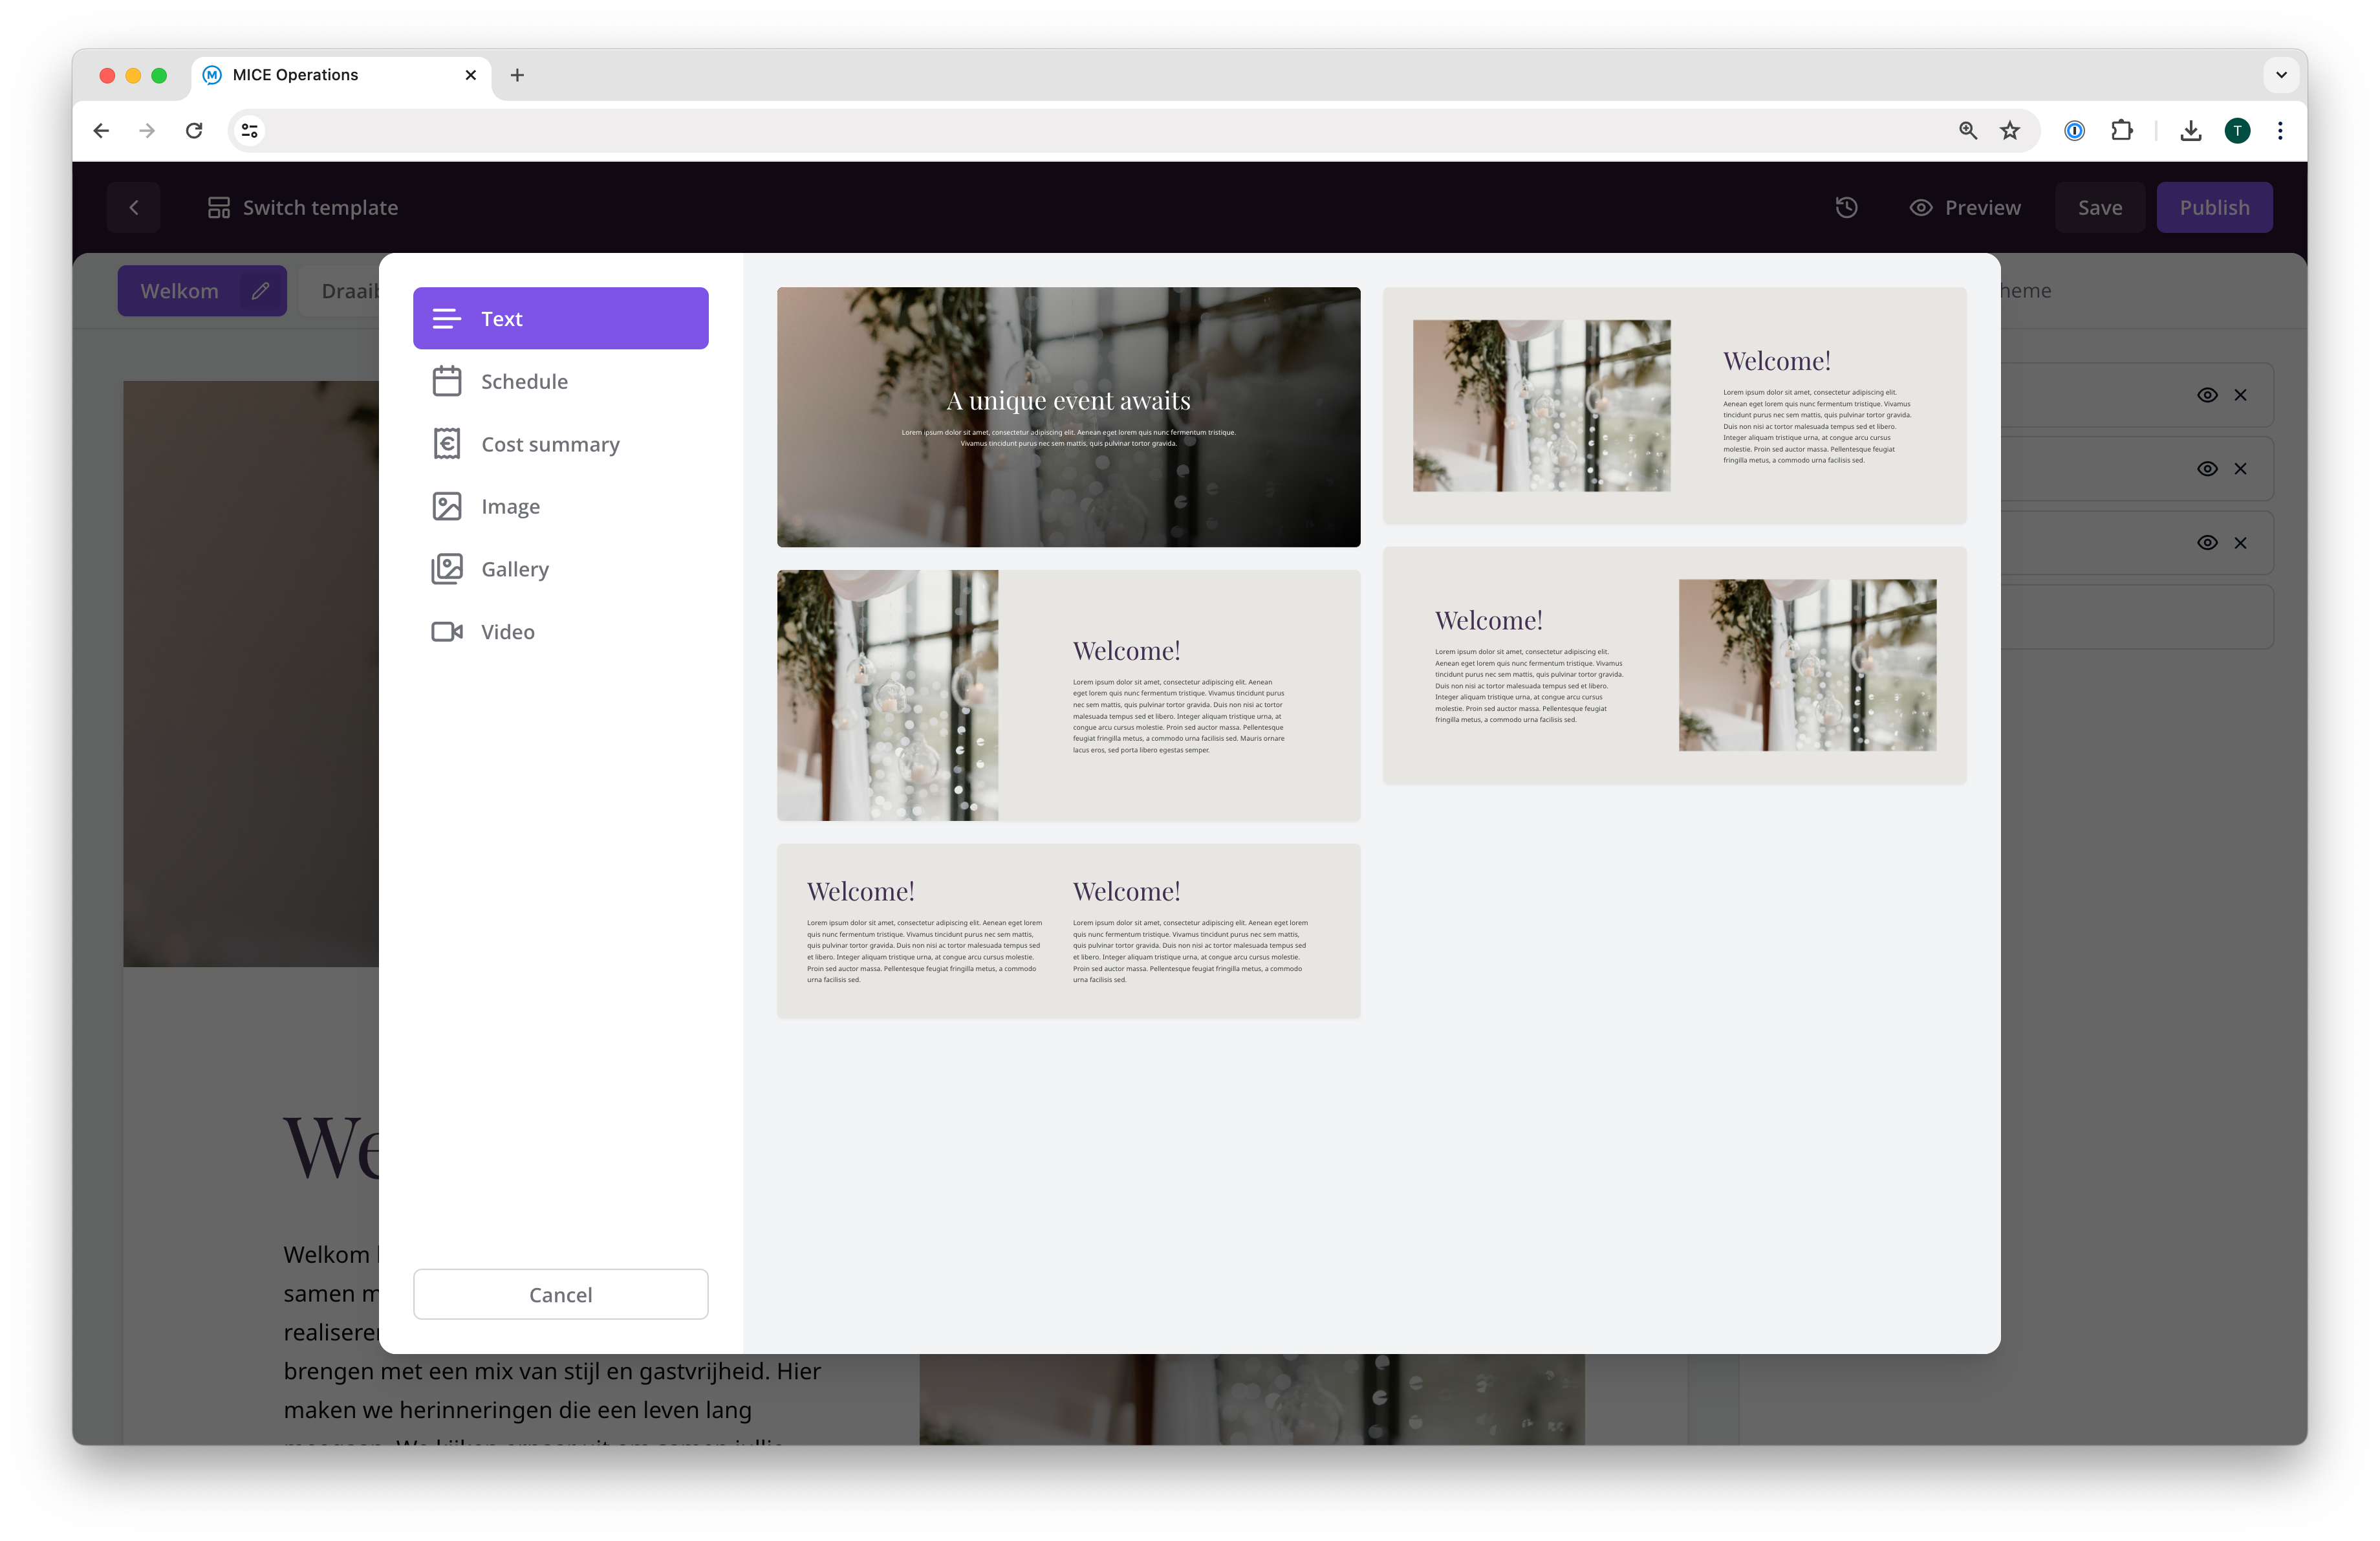Click the pencil edit icon on Welkom tab
The image size is (2380, 1541).
click(260, 291)
